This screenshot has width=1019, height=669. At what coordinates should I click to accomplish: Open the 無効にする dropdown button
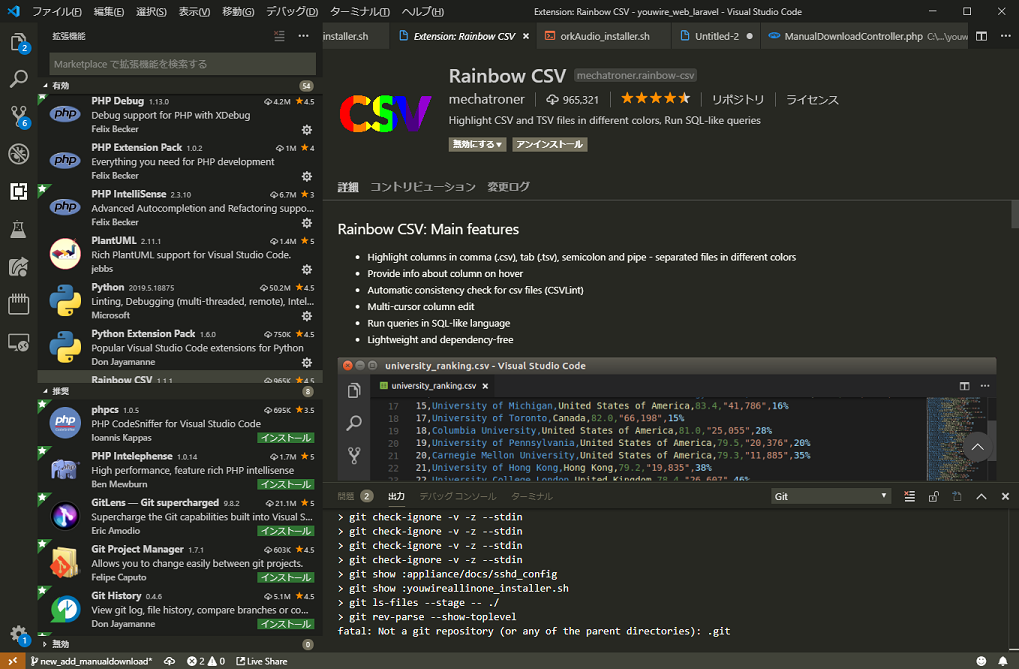477,144
